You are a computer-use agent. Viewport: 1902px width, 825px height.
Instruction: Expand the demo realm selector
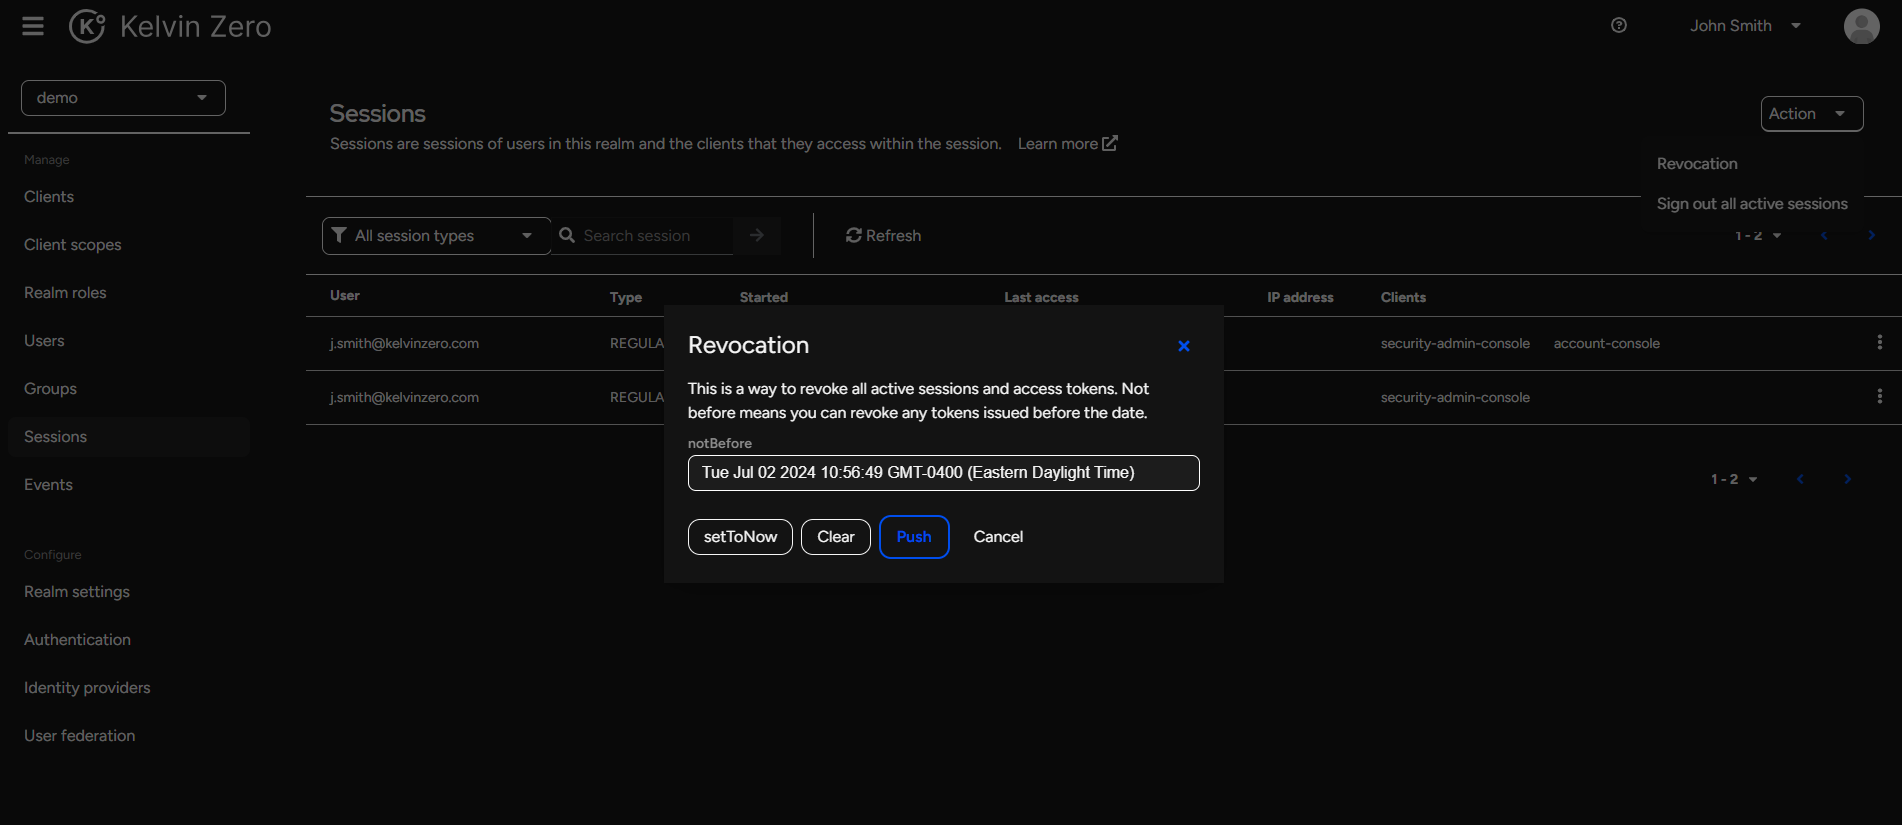123,98
